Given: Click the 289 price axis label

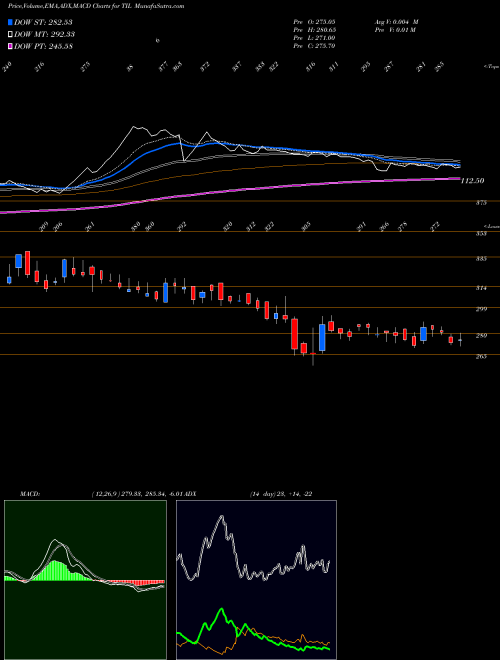Looking at the screenshot, I should [482, 335].
